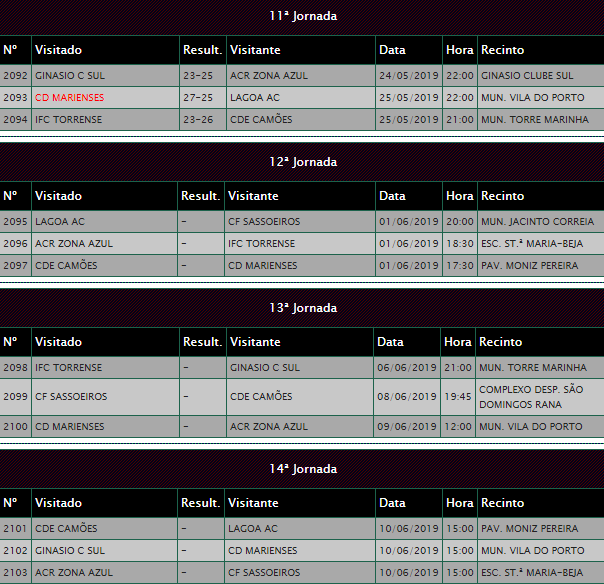Screen dimensions: 604x584
Task: Click CDE CAMÕES home team in match 2097
Action: pos(66,265)
